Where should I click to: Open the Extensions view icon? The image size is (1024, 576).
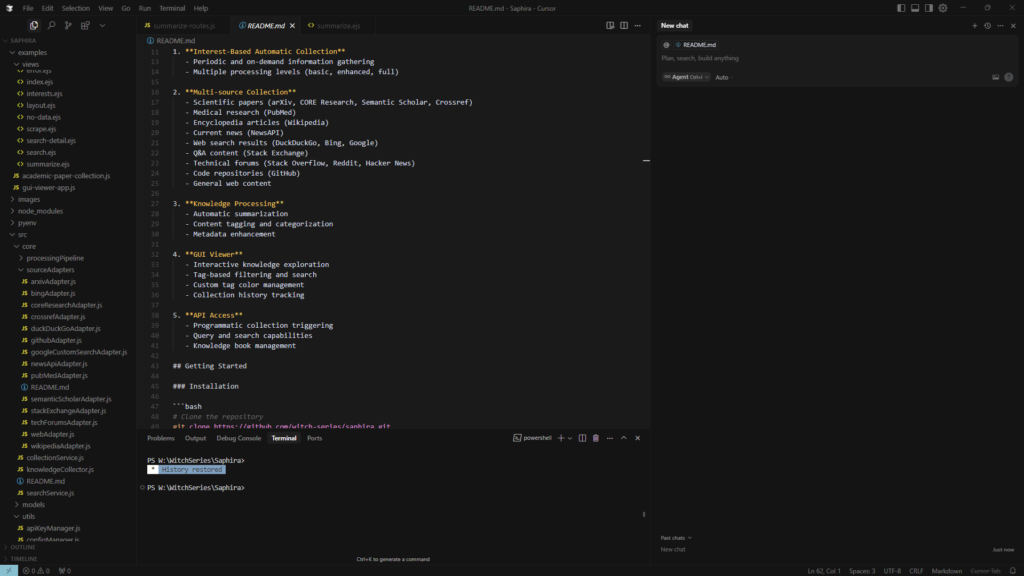pyautogui.click(x=85, y=25)
